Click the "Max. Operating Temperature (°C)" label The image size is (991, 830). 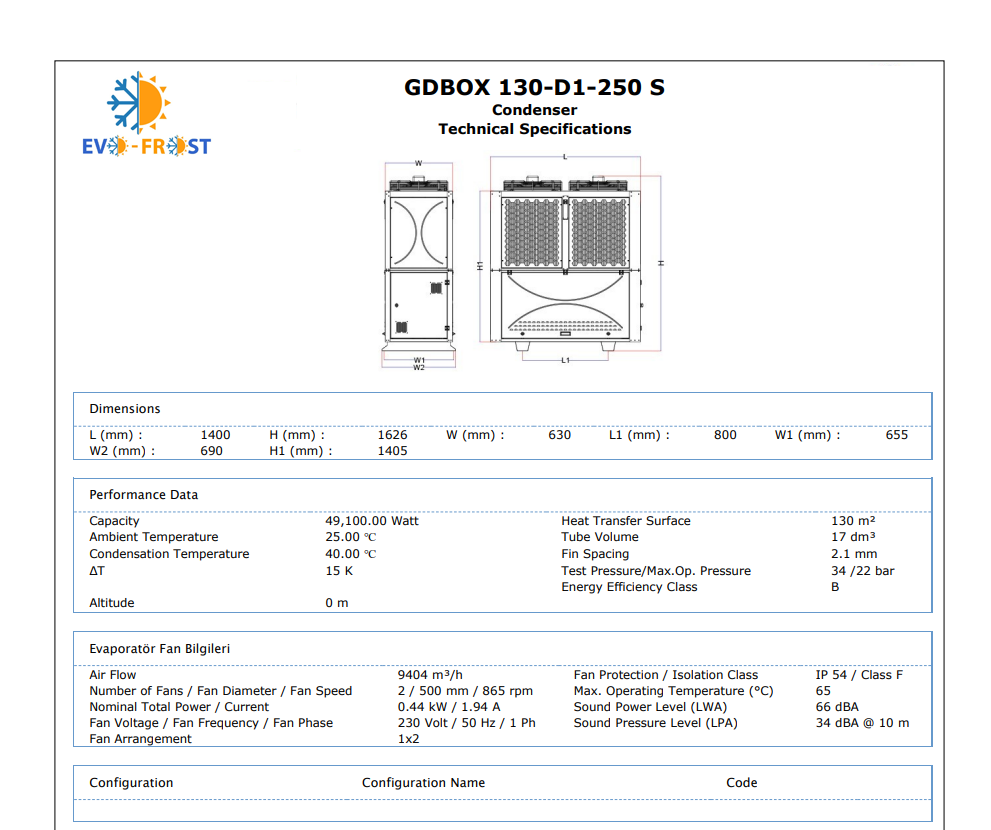click(x=673, y=691)
